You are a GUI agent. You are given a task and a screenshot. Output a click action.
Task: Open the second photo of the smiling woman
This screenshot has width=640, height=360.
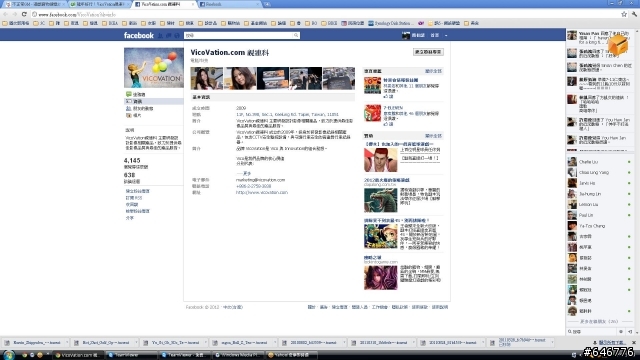tap(240, 78)
